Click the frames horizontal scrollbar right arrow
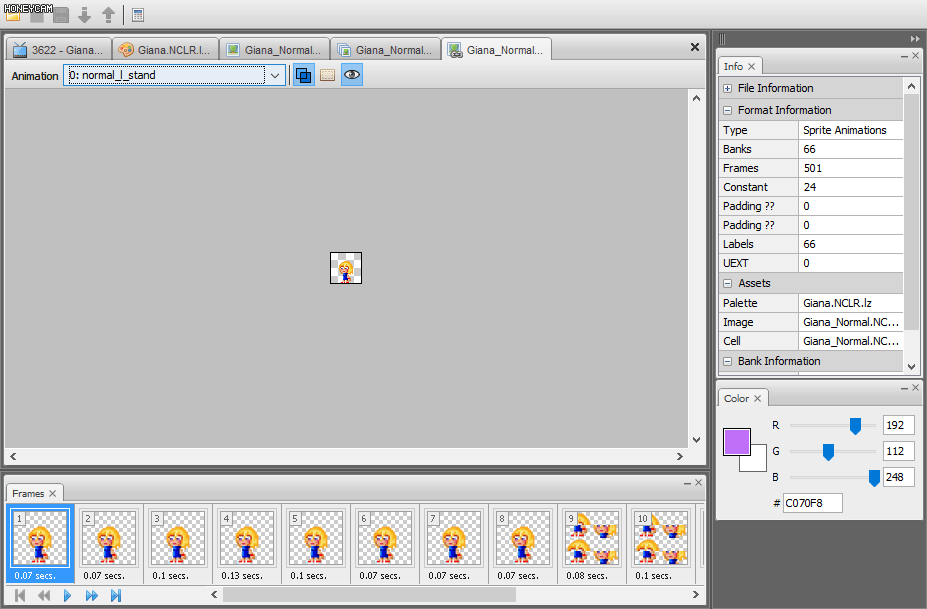Image resolution: width=927 pixels, height=609 pixels. (x=695, y=595)
